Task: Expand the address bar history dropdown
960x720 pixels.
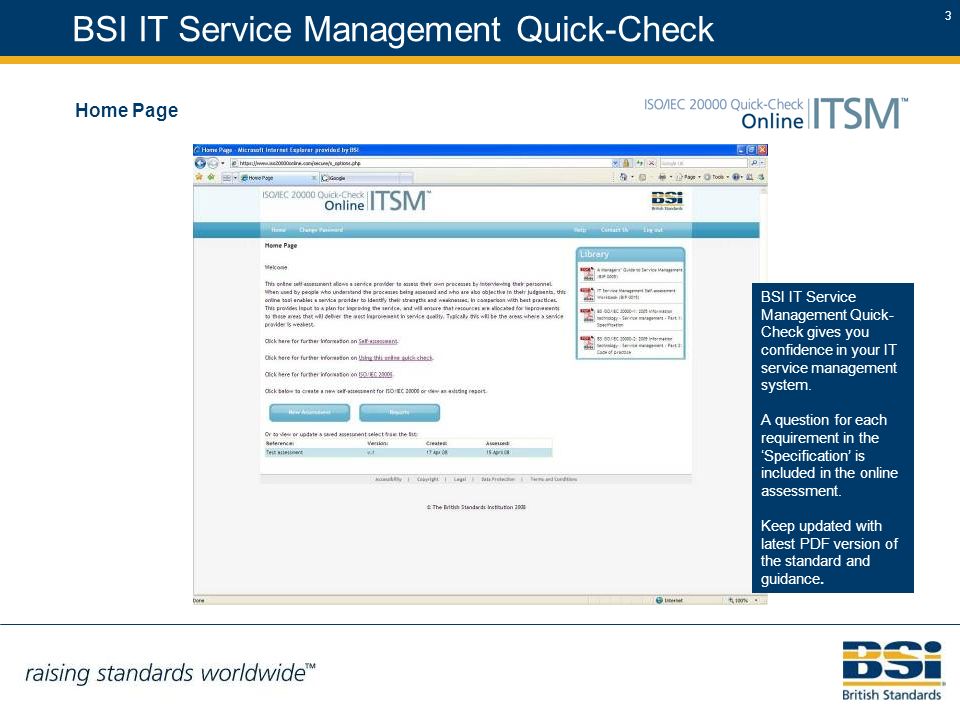Action: tap(616, 163)
